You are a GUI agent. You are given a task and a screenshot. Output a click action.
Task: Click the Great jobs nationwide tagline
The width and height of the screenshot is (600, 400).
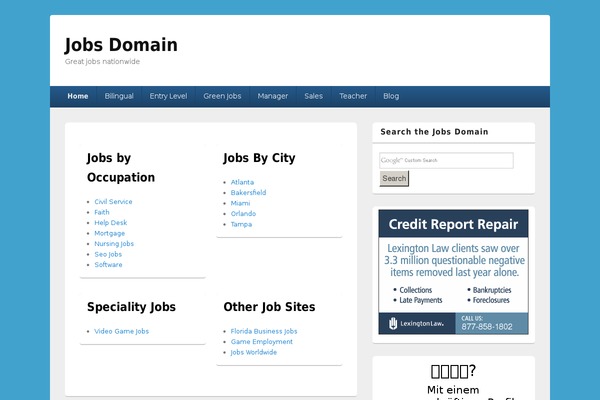pos(102,62)
